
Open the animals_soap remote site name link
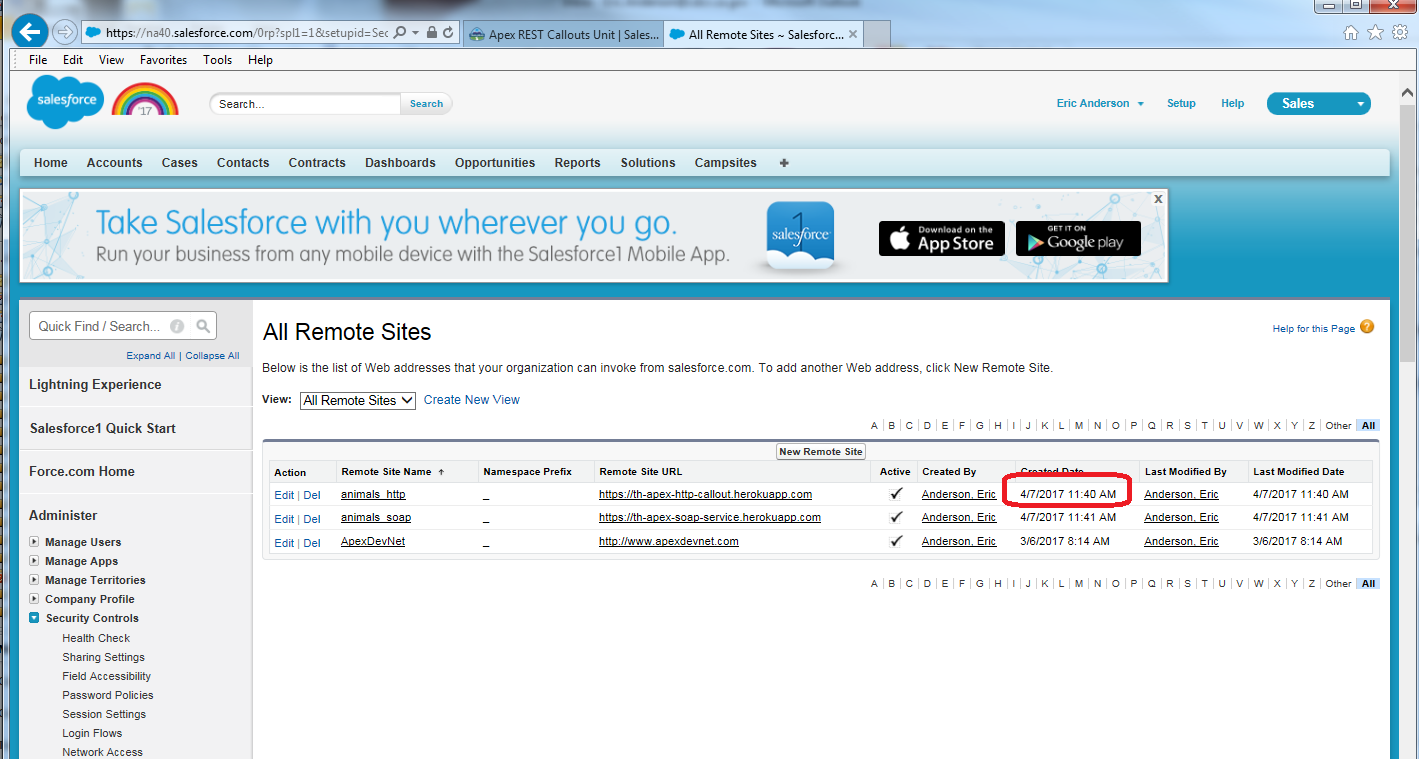click(x=376, y=517)
